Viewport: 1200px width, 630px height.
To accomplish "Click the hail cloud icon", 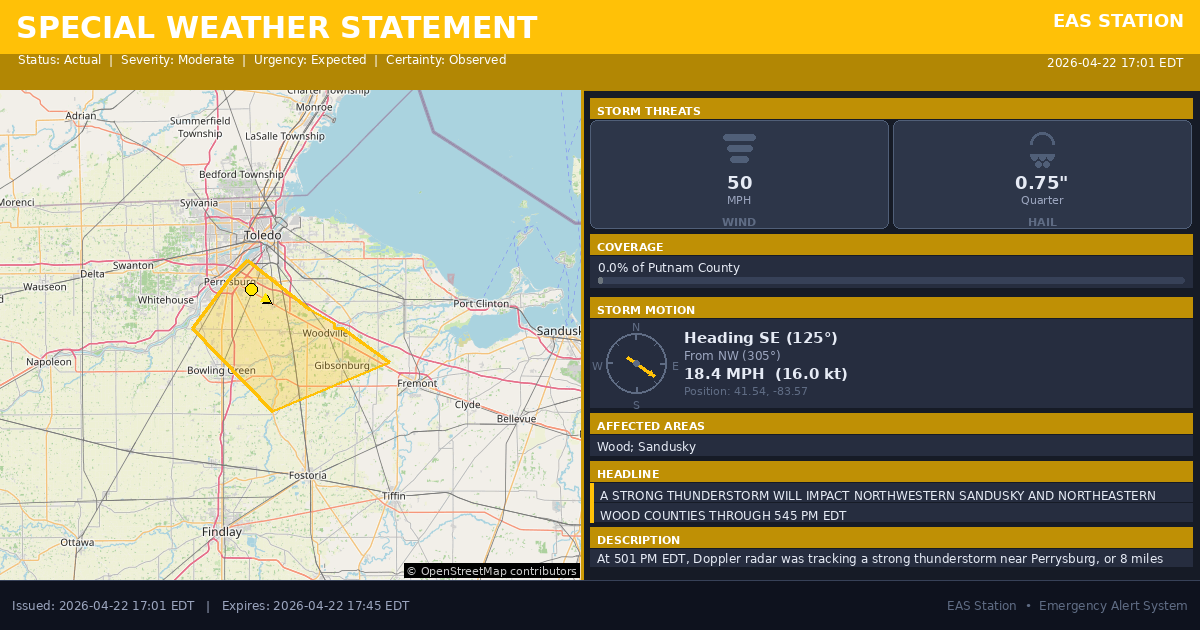I will tap(1042, 149).
